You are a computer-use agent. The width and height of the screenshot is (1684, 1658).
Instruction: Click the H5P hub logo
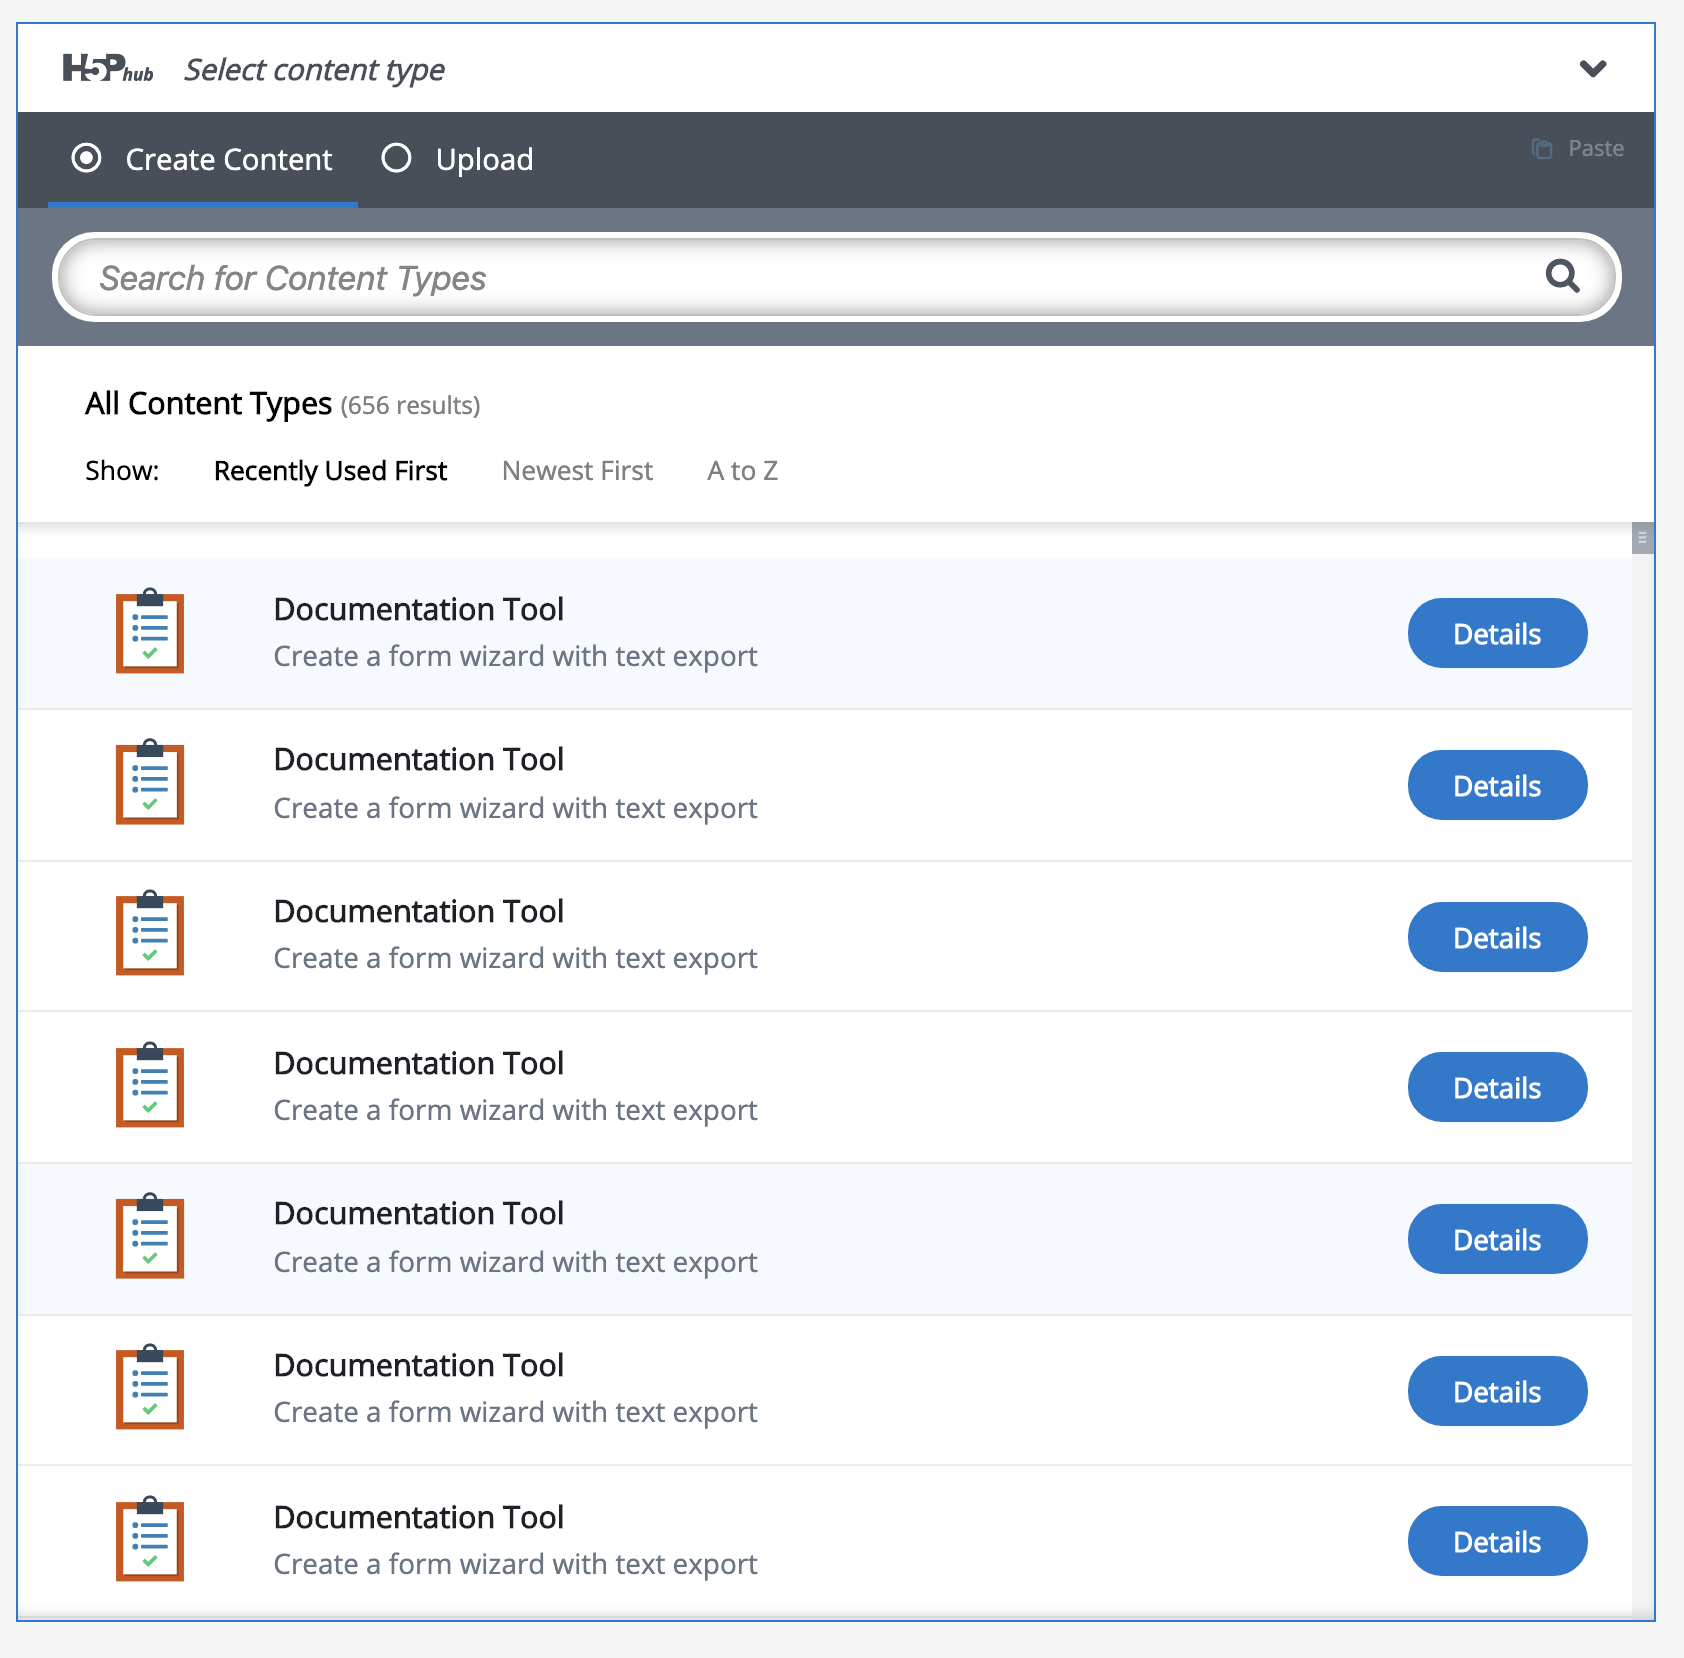click(107, 69)
